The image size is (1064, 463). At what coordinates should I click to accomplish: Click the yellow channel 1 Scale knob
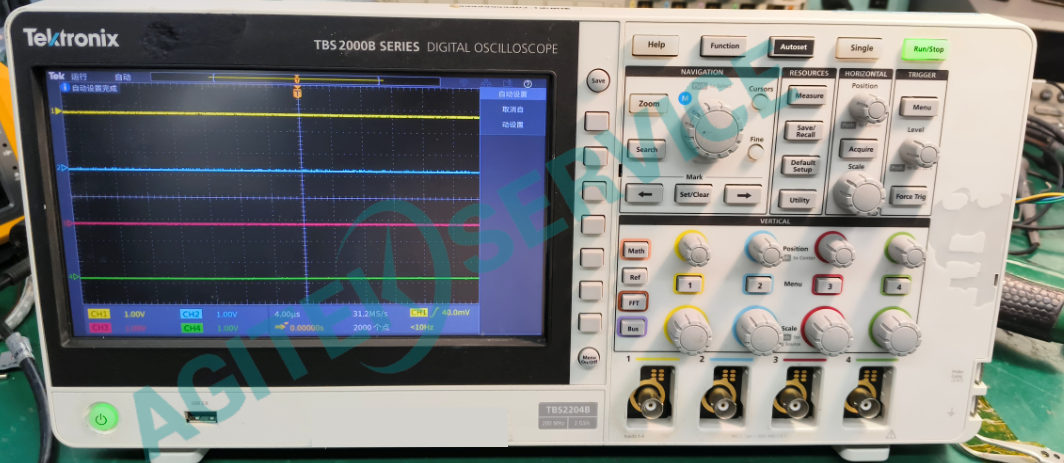(x=688, y=330)
